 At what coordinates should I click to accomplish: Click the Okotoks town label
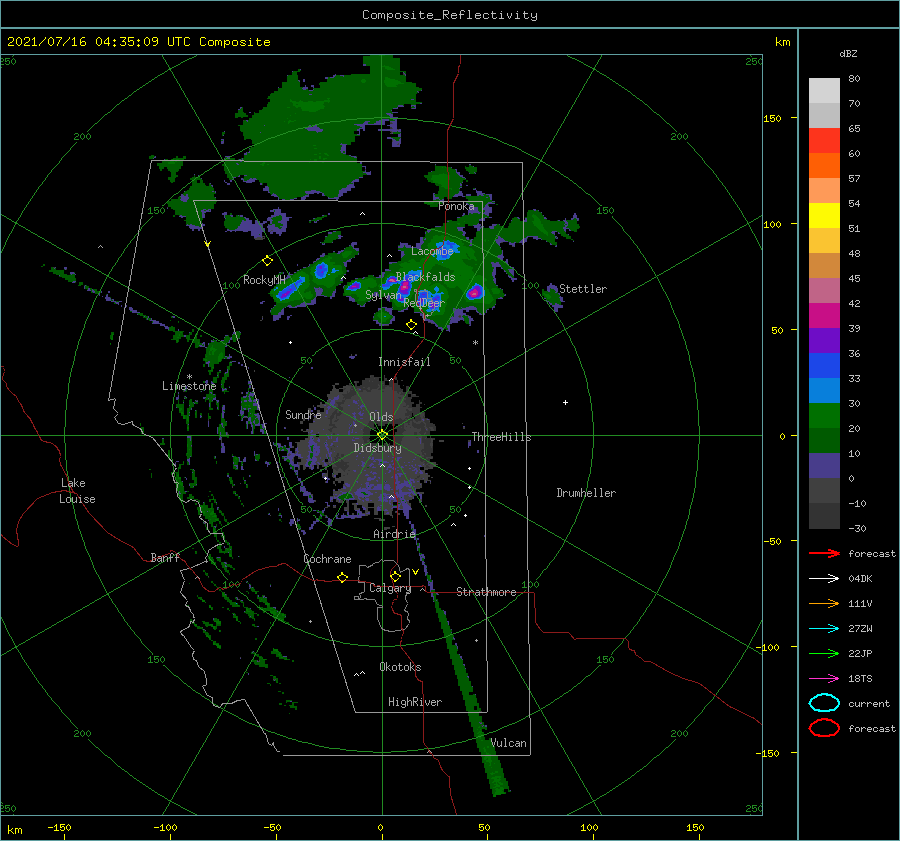pyautogui.click(x=400, y=666)
